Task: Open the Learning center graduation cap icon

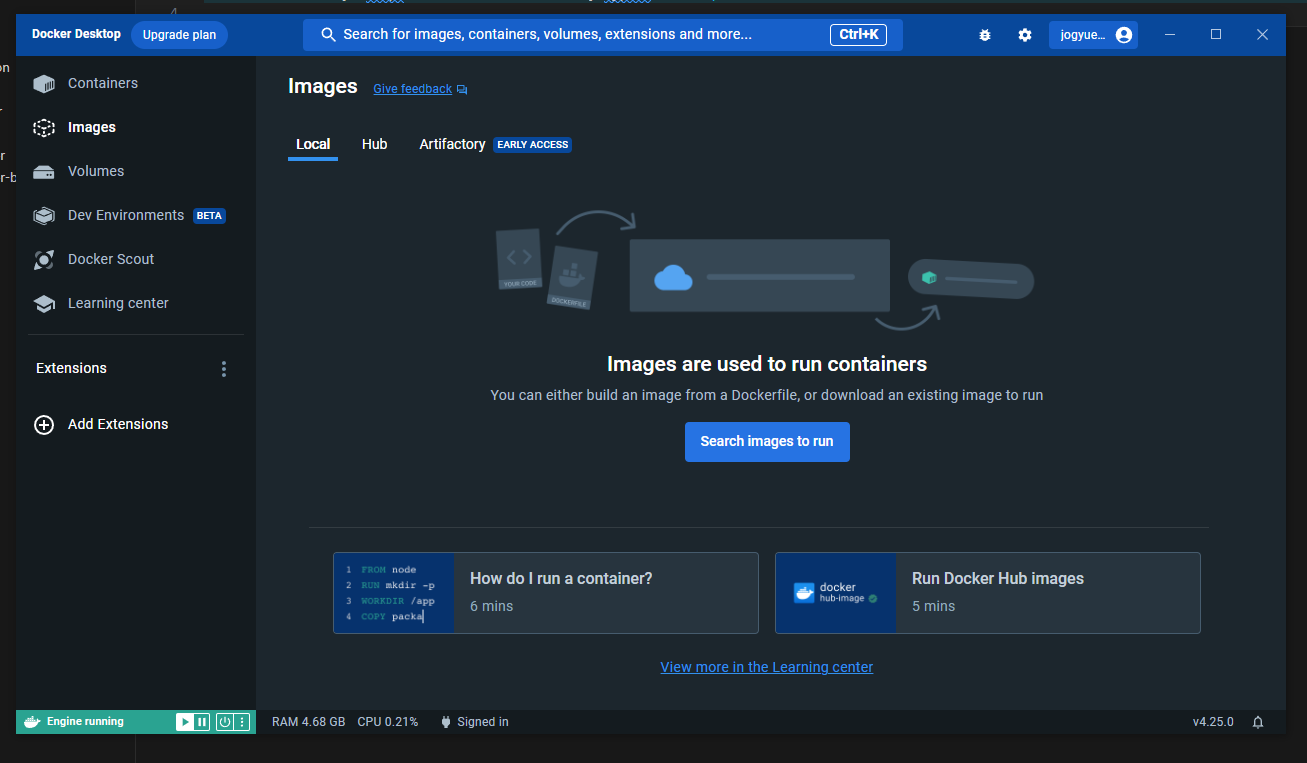Action: tap(44, 304)
